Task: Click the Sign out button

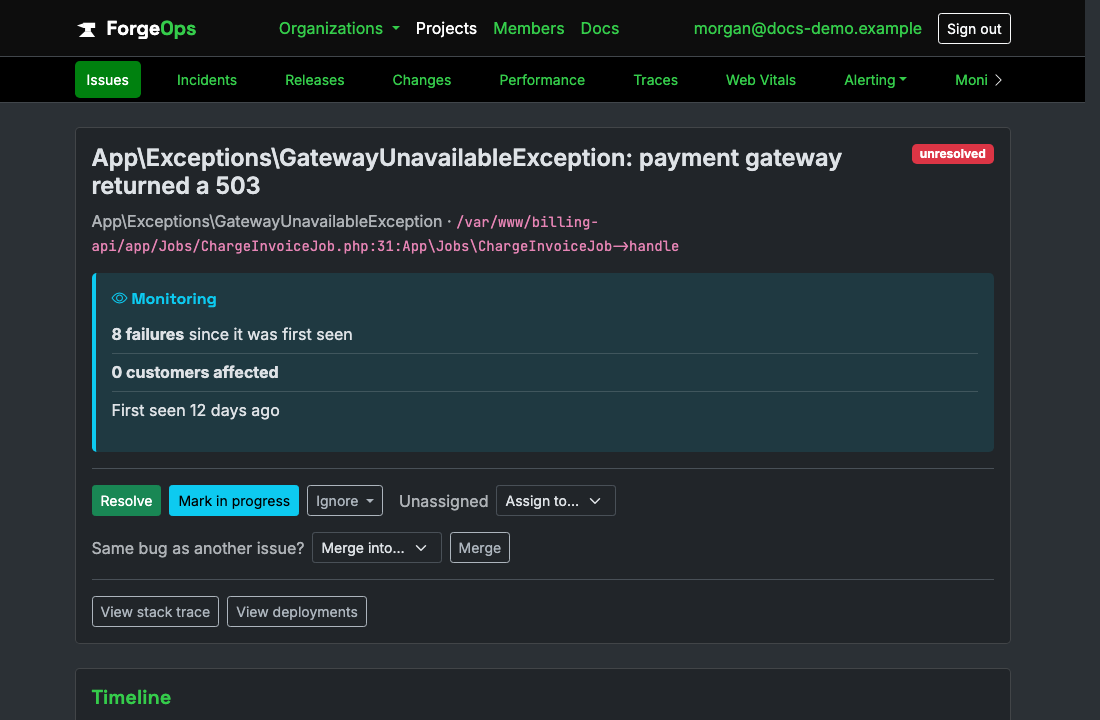Action: pos(974,29)
